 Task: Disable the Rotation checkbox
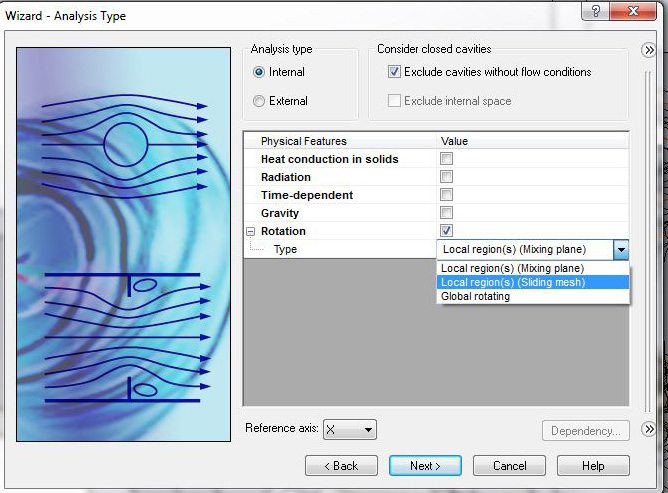coord(447,231)
